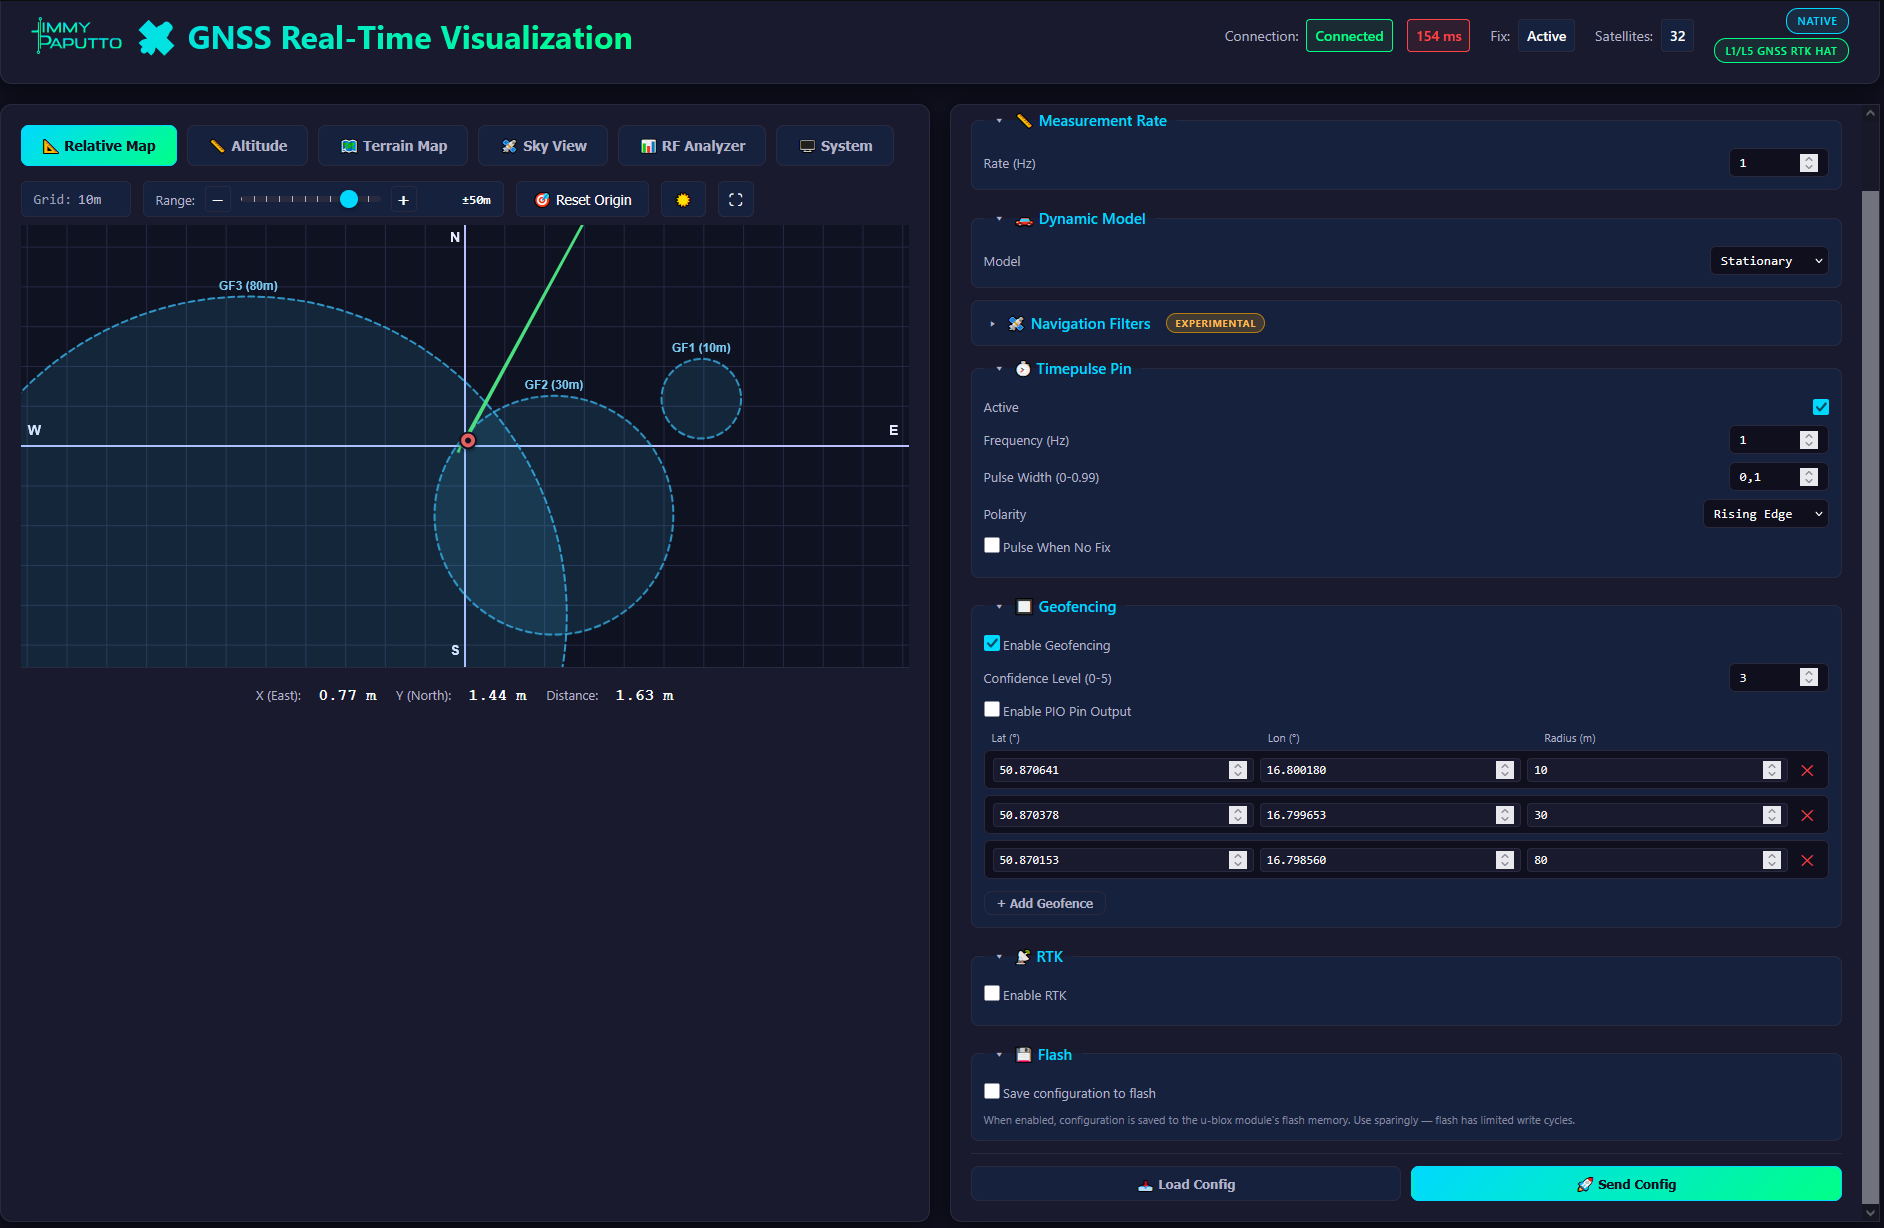The height and width of the screenshot is (1228, 1884).
Task: Click the Pulse Width input field
Action: [x=1779, y=477]
